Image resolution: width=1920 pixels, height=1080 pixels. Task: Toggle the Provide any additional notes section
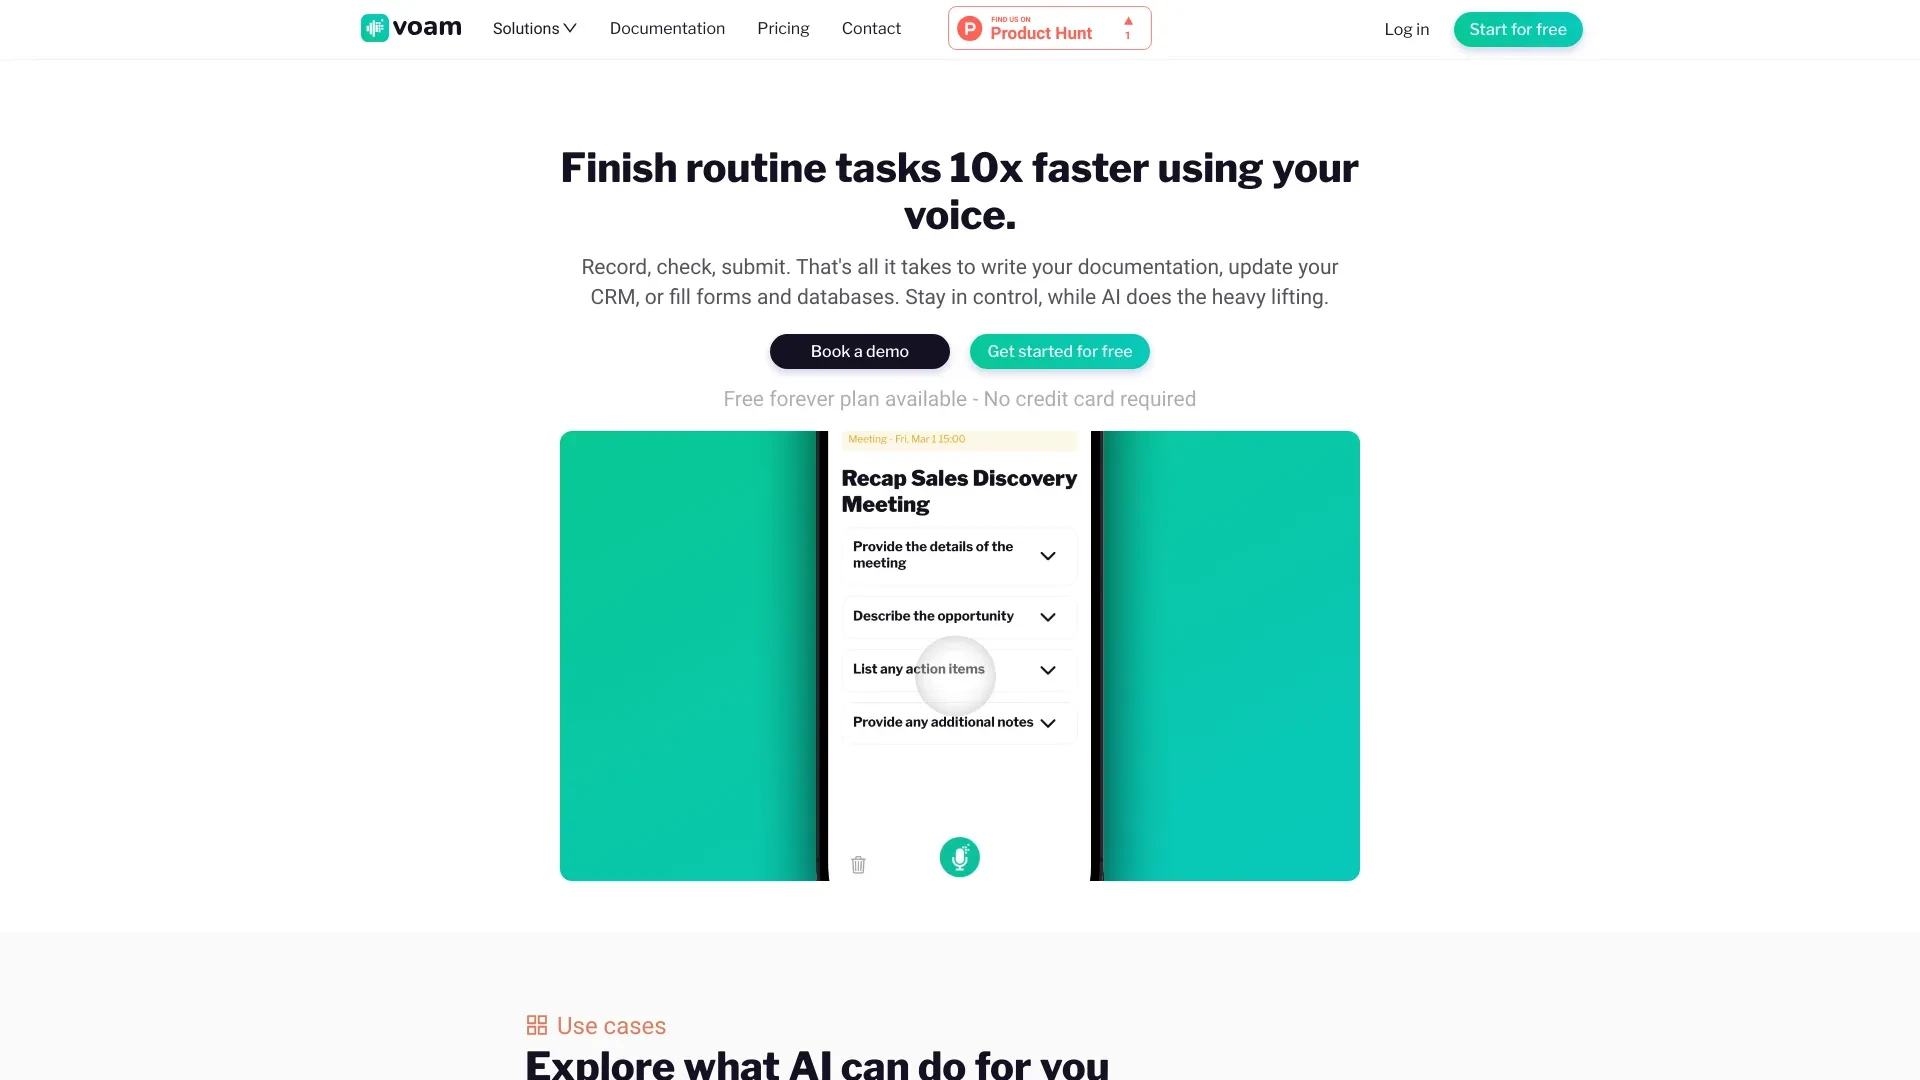point(1050,723)
